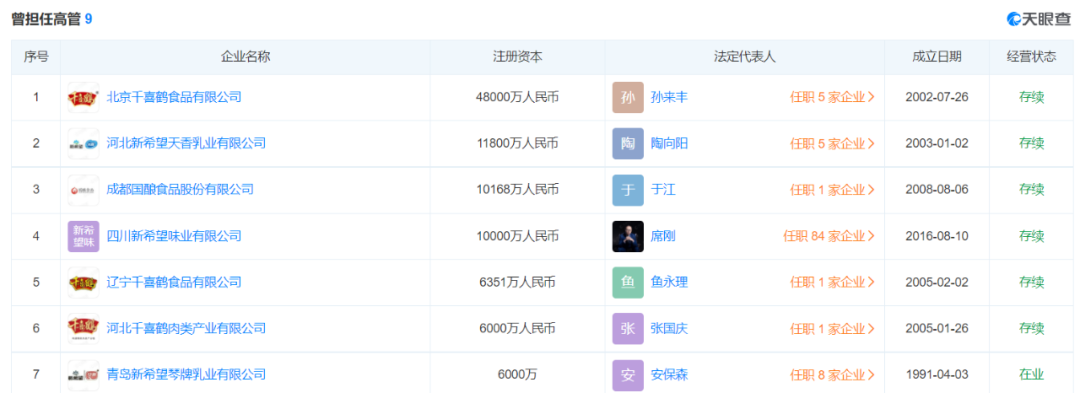Click the 存续 status for 北京千喜鹤食品
Screen dimensions: 1080x393
(1032, 98)
